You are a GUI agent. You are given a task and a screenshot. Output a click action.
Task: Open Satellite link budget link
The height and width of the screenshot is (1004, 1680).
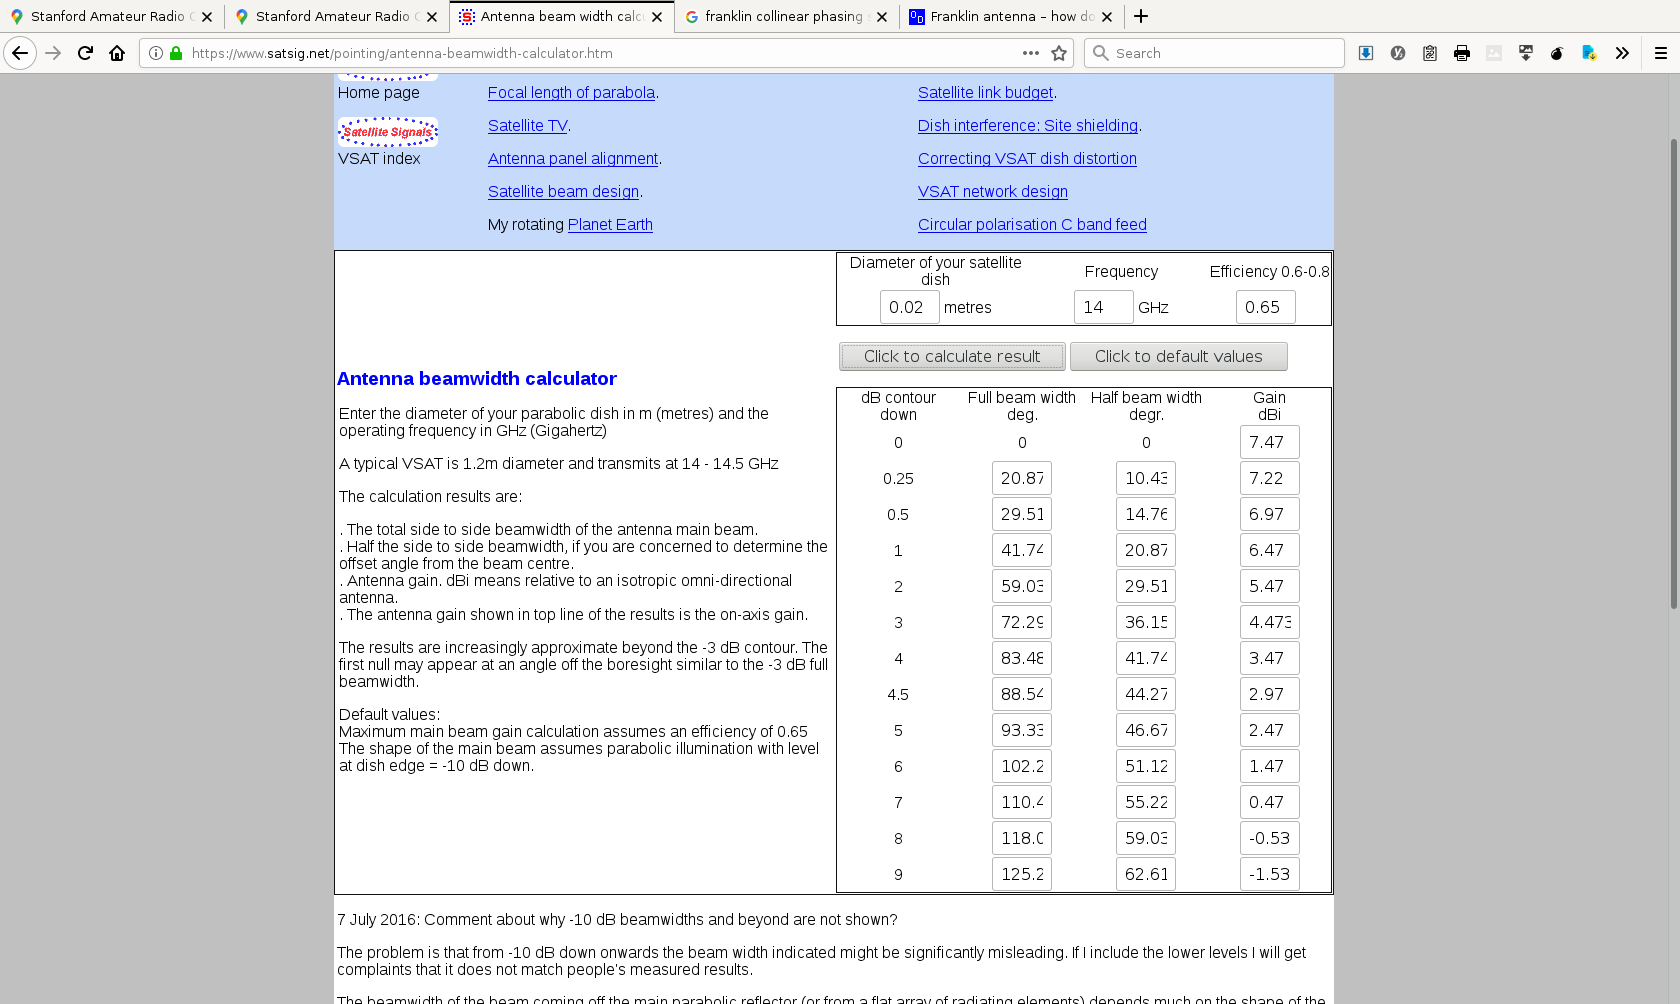pos(985,93)
